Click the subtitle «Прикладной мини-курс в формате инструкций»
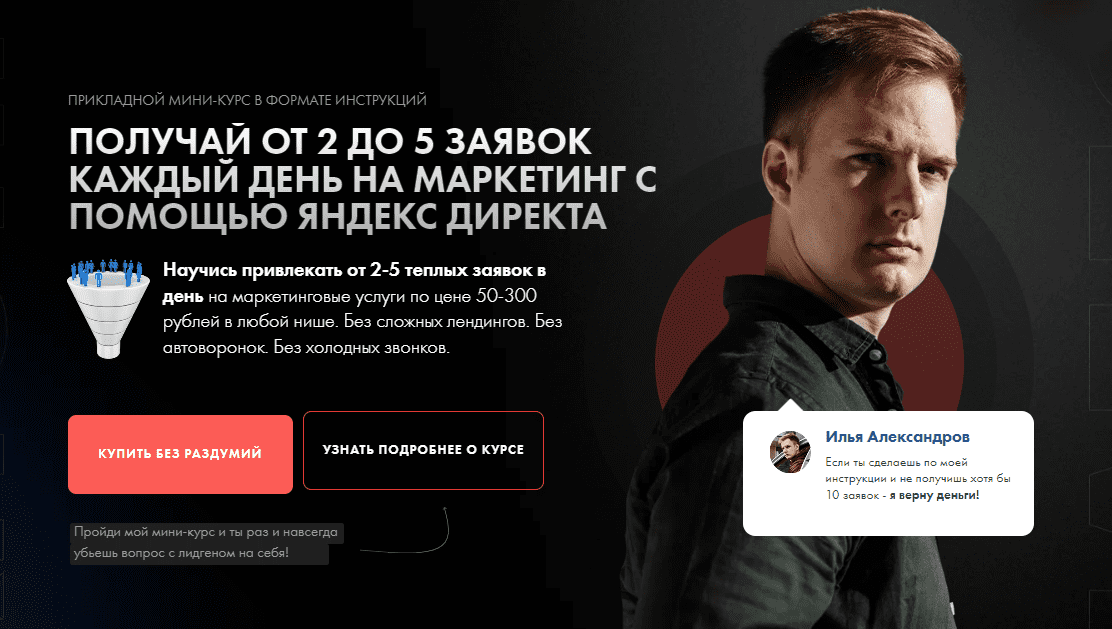The width and height of the screenshot is (1112, 629). point(248,100)
